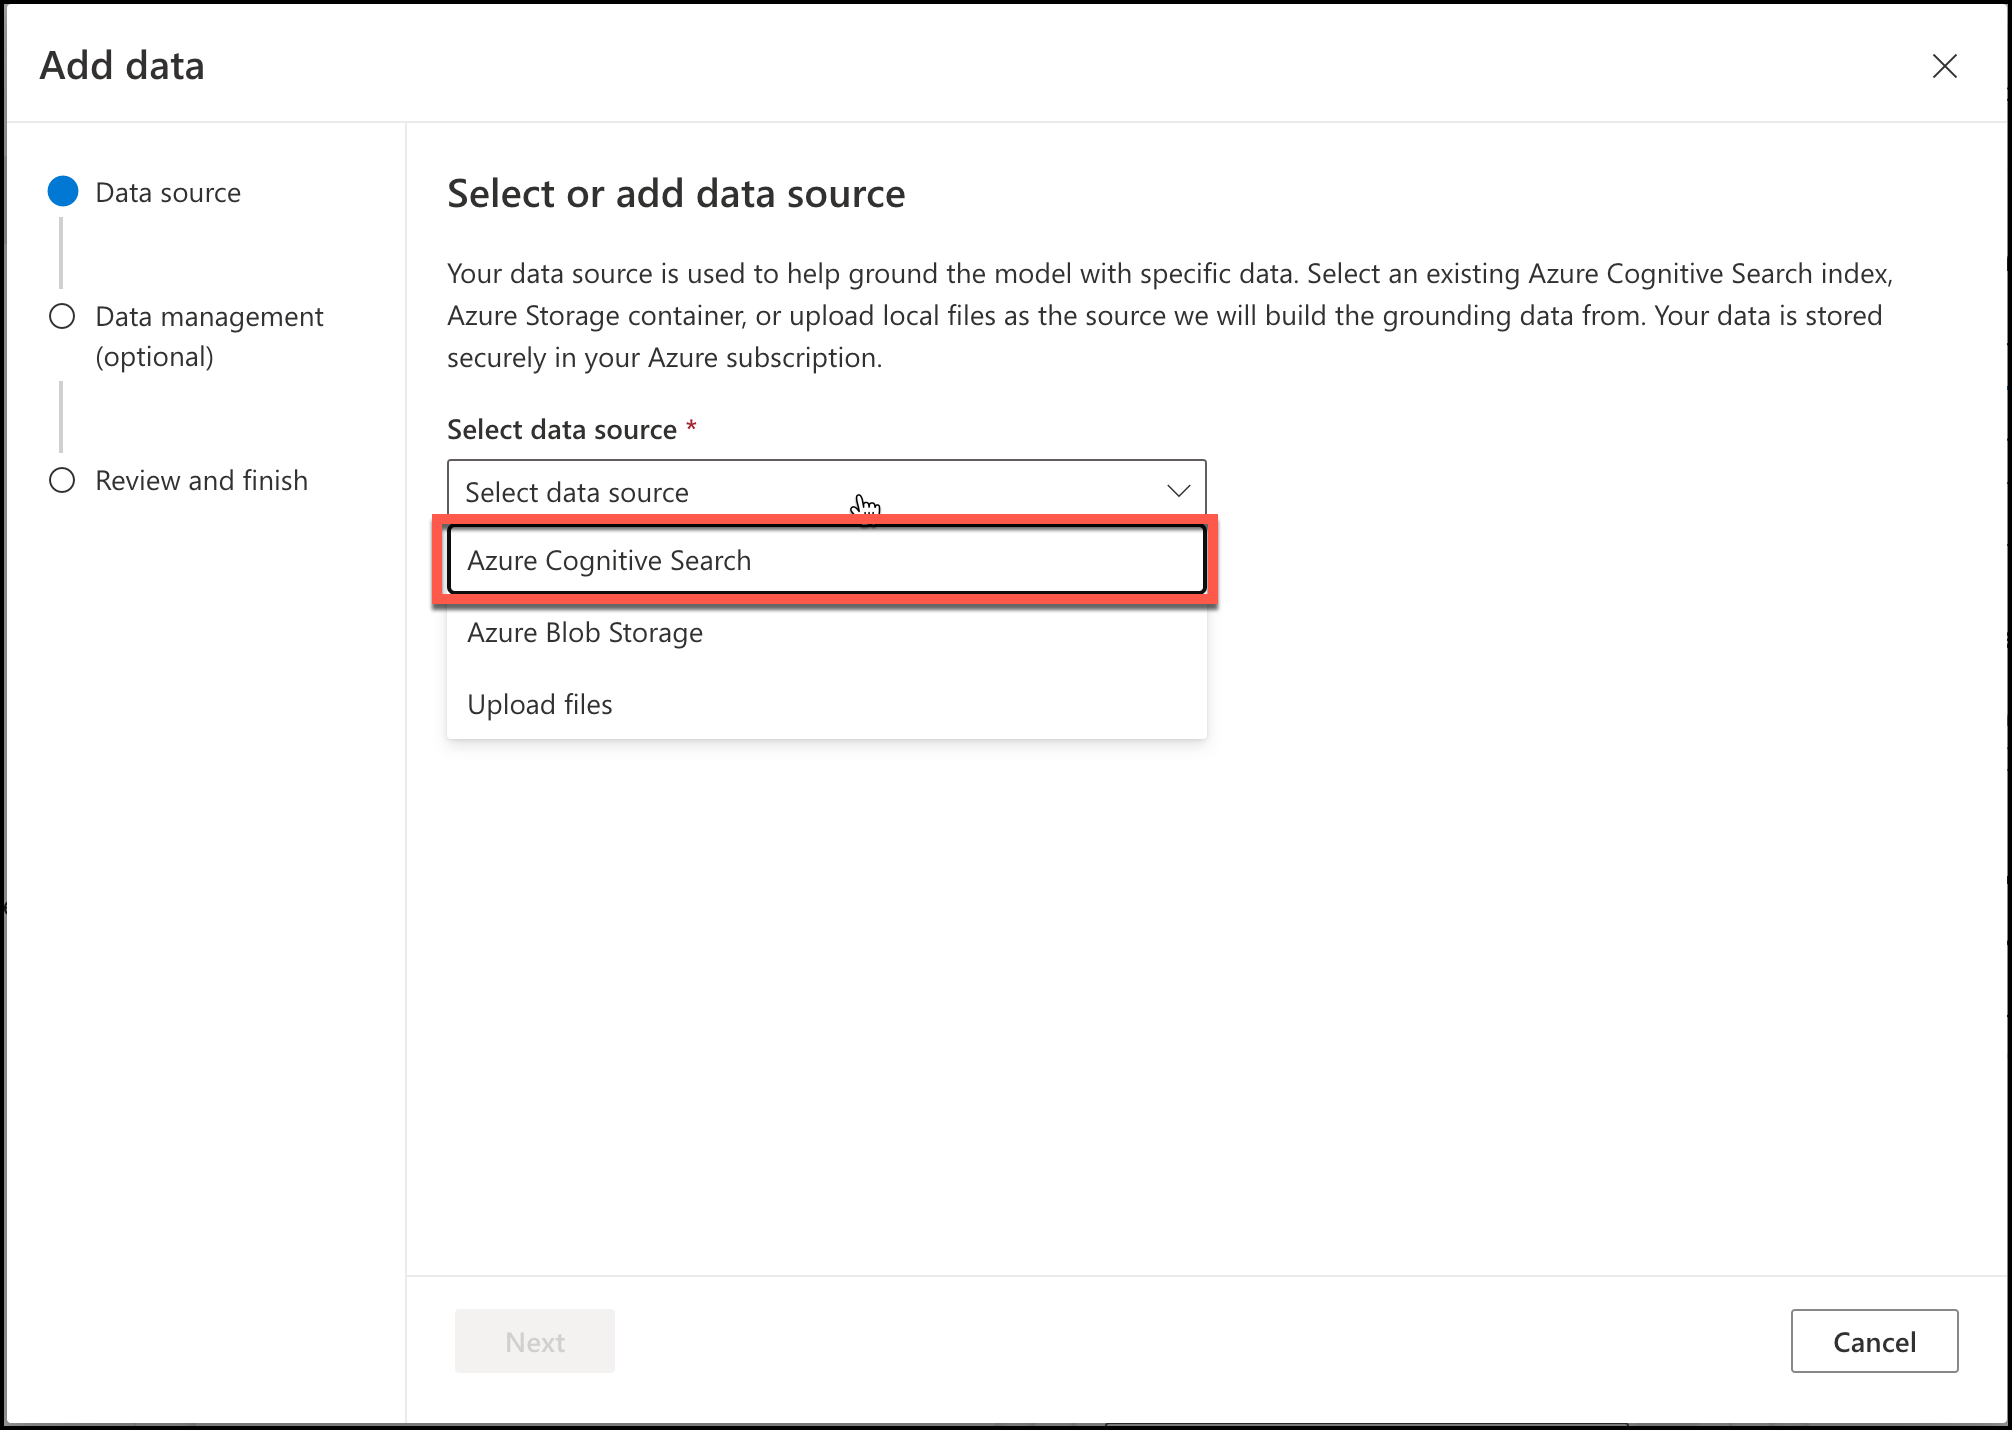The width and height of the screenshot is (2012, 1430).
Task: Go to Review and finish step
Action: [201, 480]
